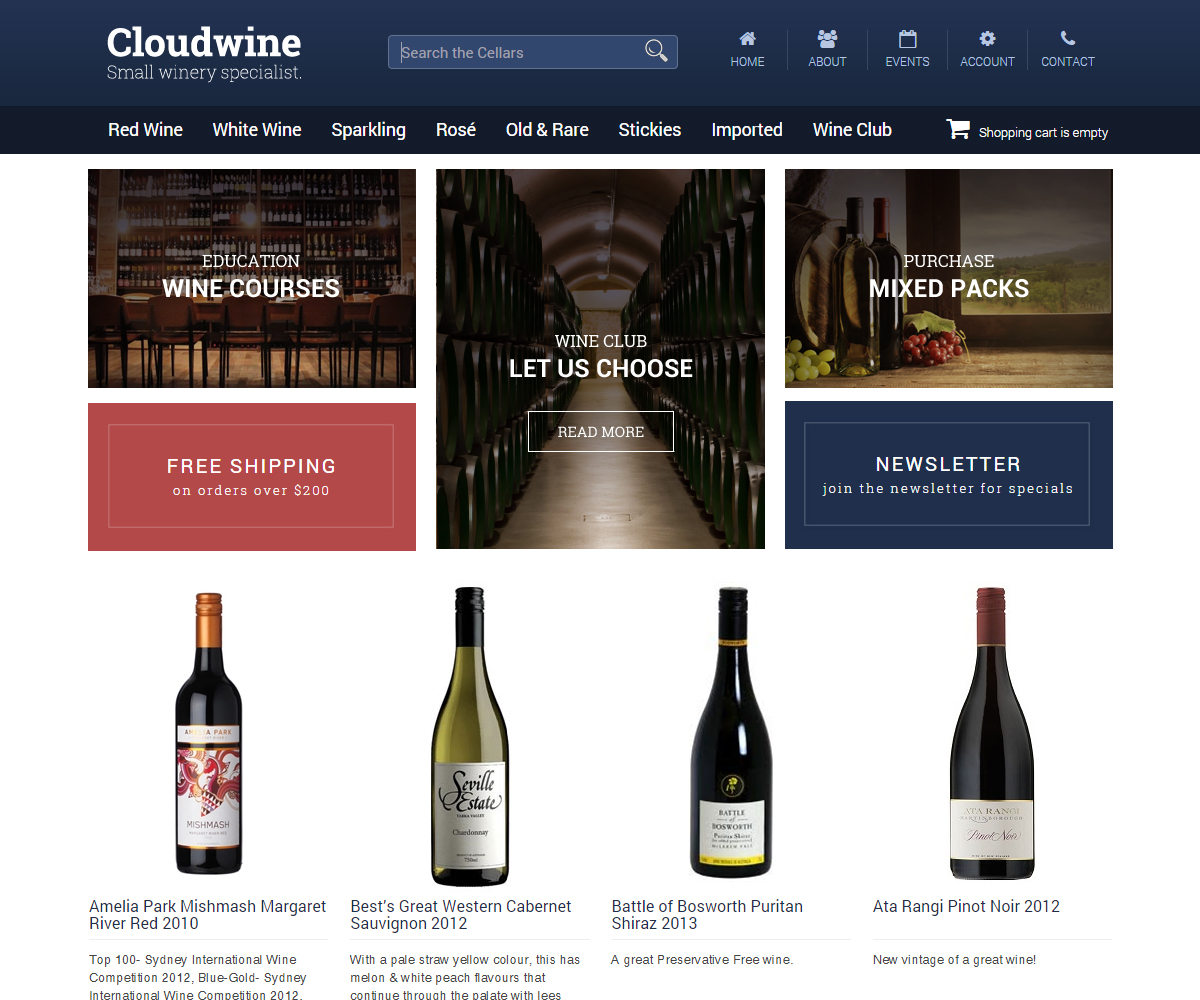Click the Home house icon
This screenshot has height=1000, width=1200.
pyautogui.click(x=747, y=39)
